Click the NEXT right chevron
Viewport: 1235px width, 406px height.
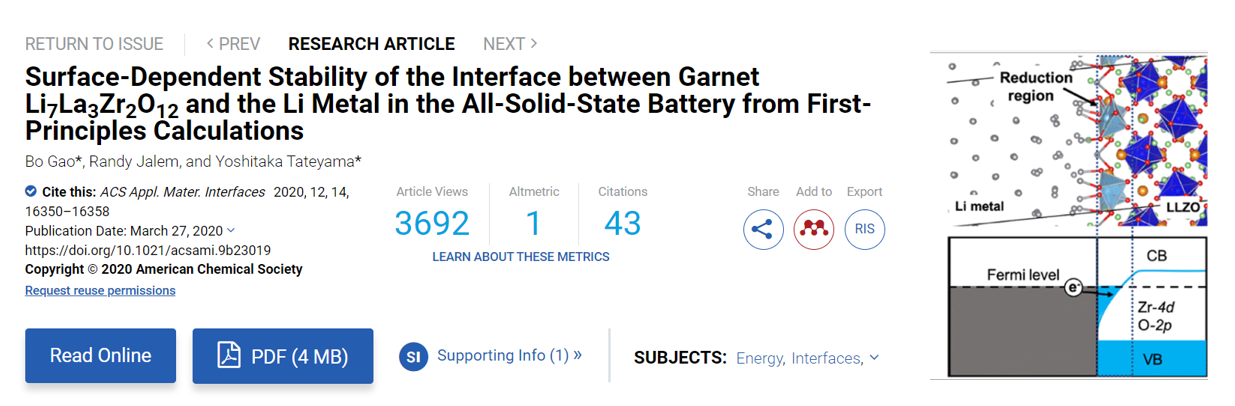coord(534,44)
